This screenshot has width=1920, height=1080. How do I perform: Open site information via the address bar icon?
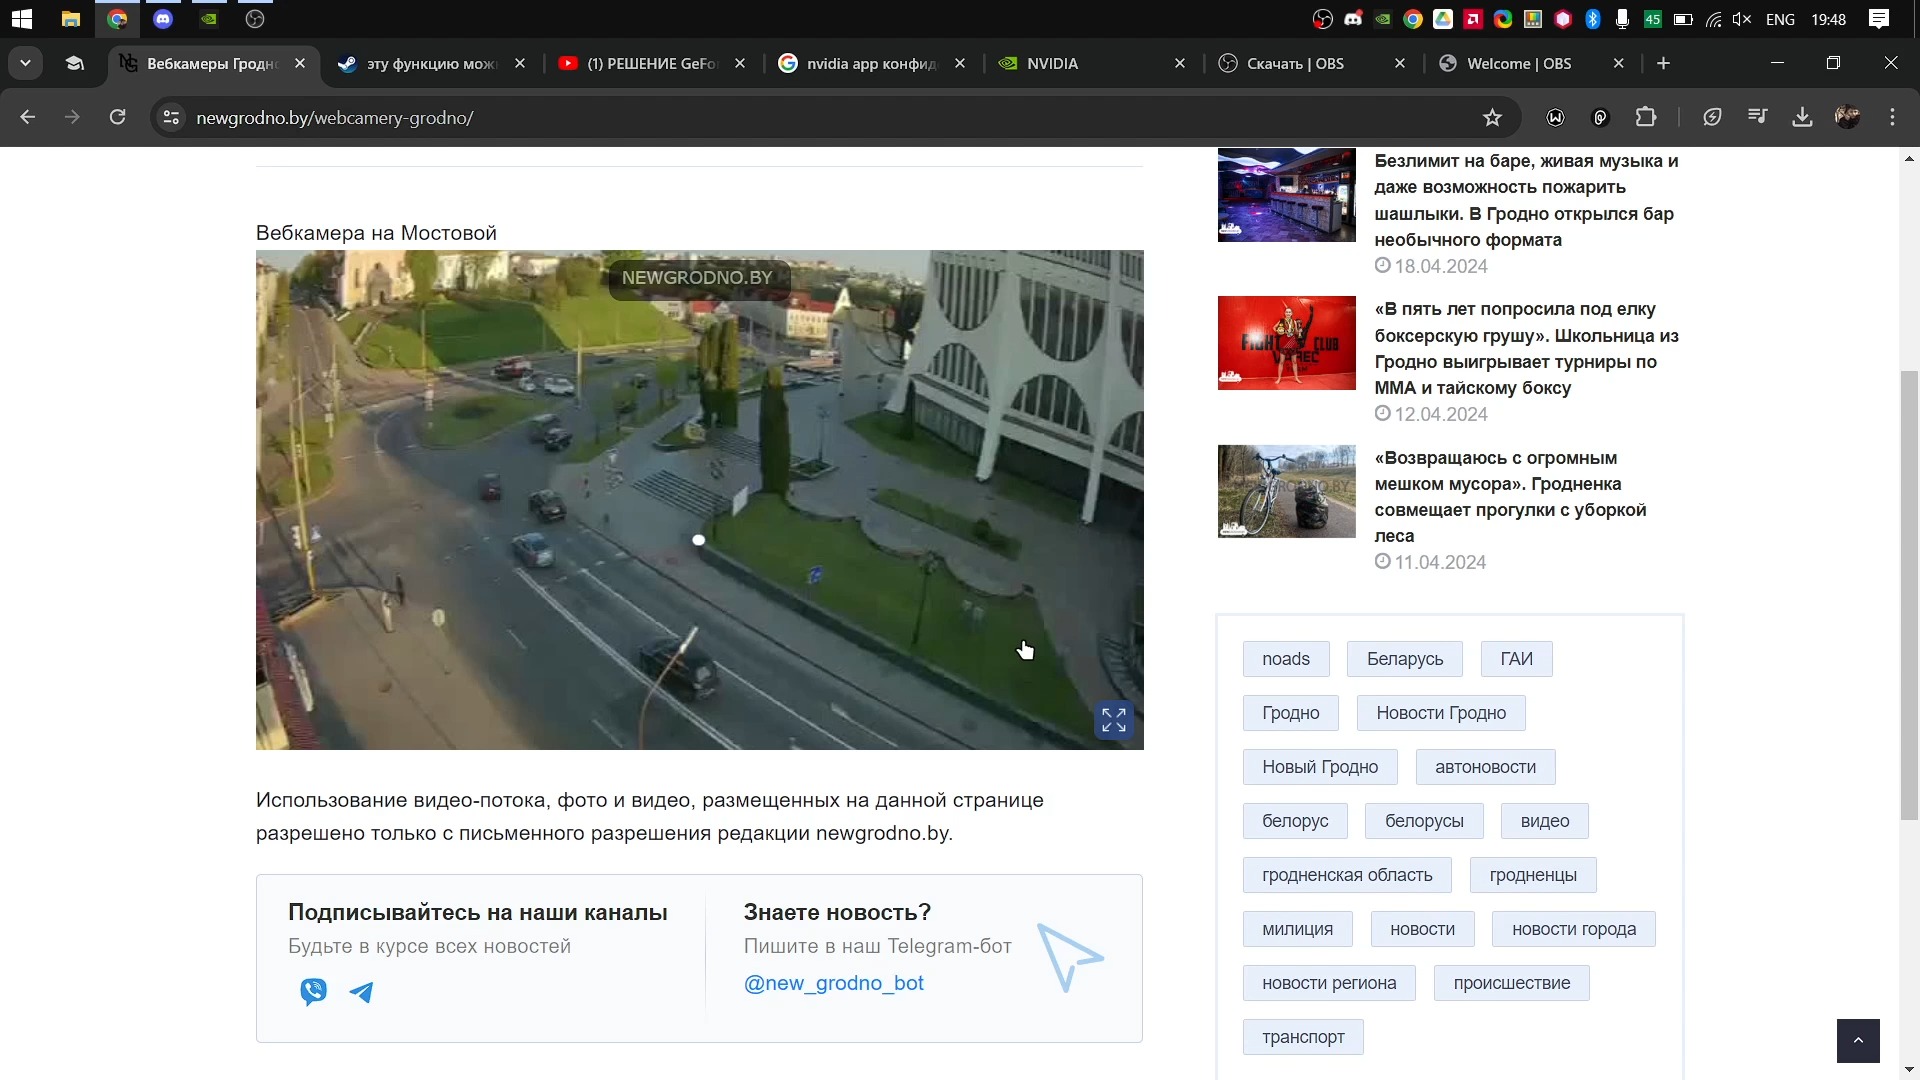pos(171,117)
